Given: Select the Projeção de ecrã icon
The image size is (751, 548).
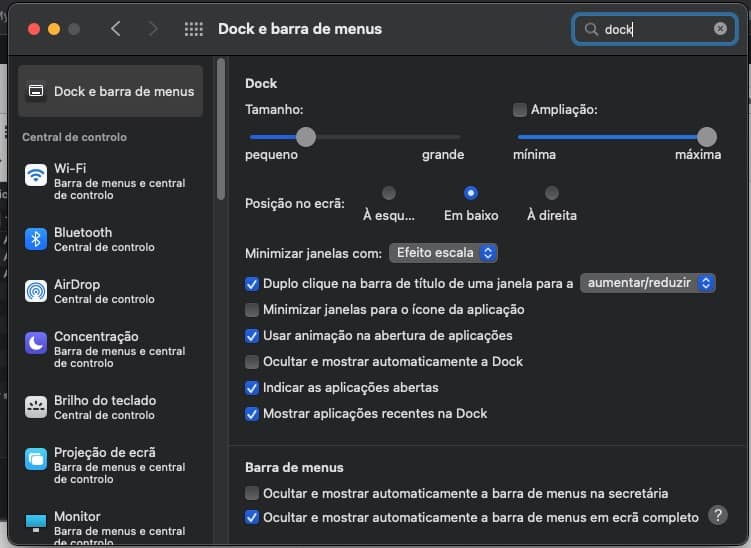Looking at the screenshot, I should coord(36,459).
